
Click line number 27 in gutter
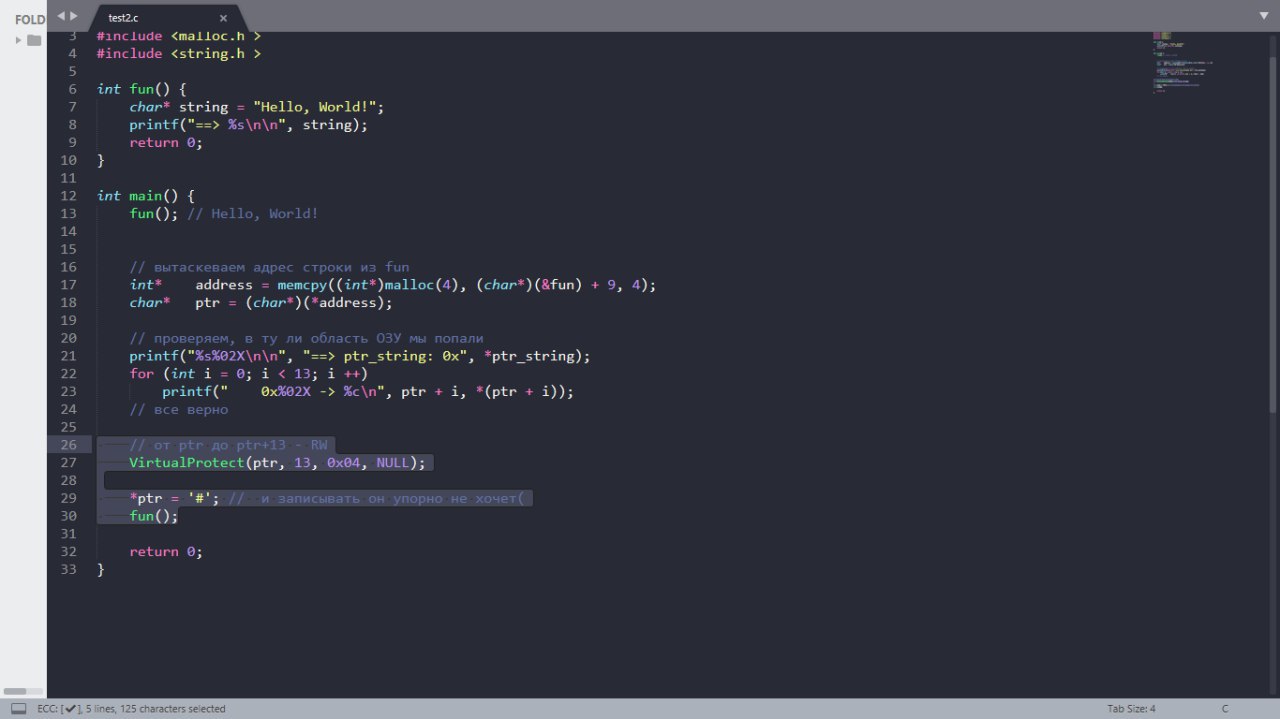pyautogui.click(x=68, y=463)
